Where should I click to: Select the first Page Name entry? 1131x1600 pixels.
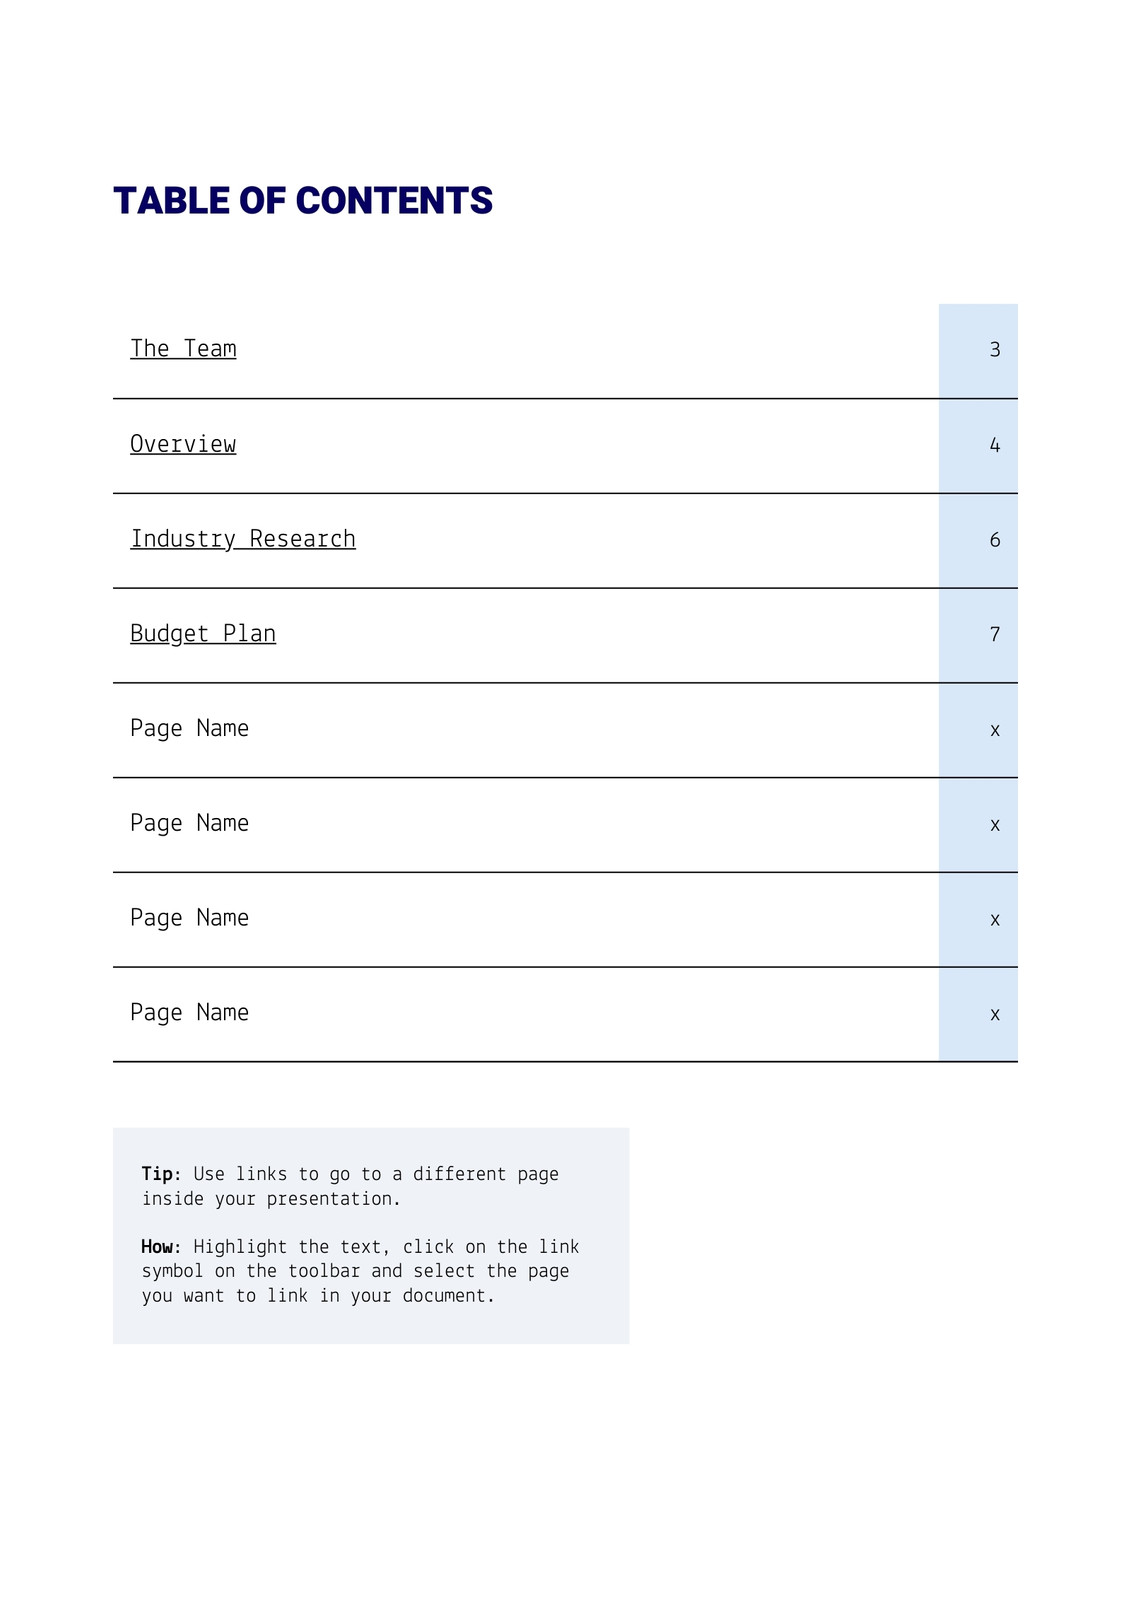click(189, 729)
